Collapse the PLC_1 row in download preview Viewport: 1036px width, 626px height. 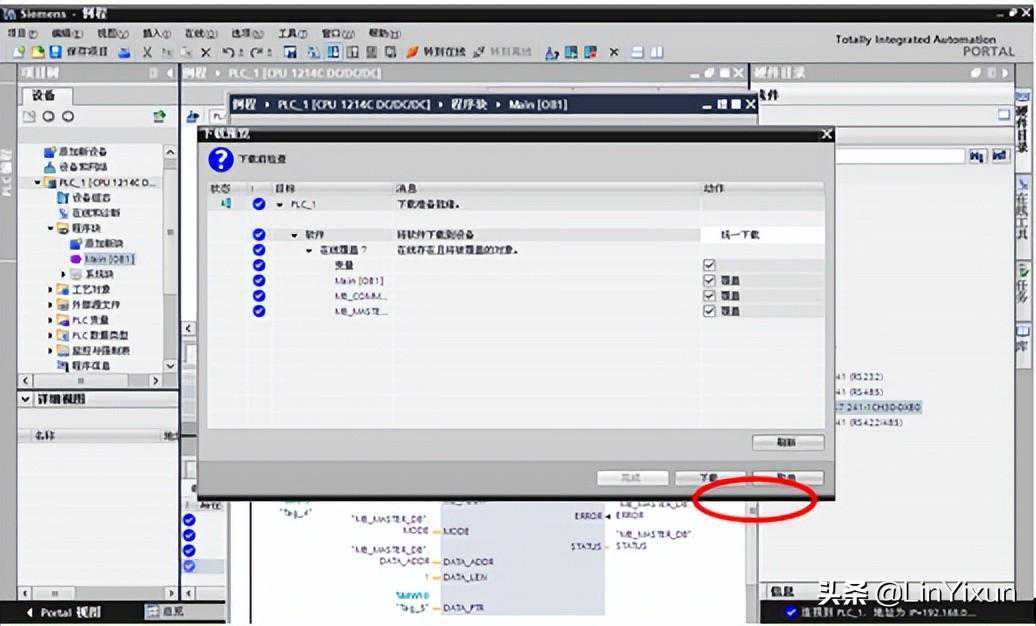[280, 205]
